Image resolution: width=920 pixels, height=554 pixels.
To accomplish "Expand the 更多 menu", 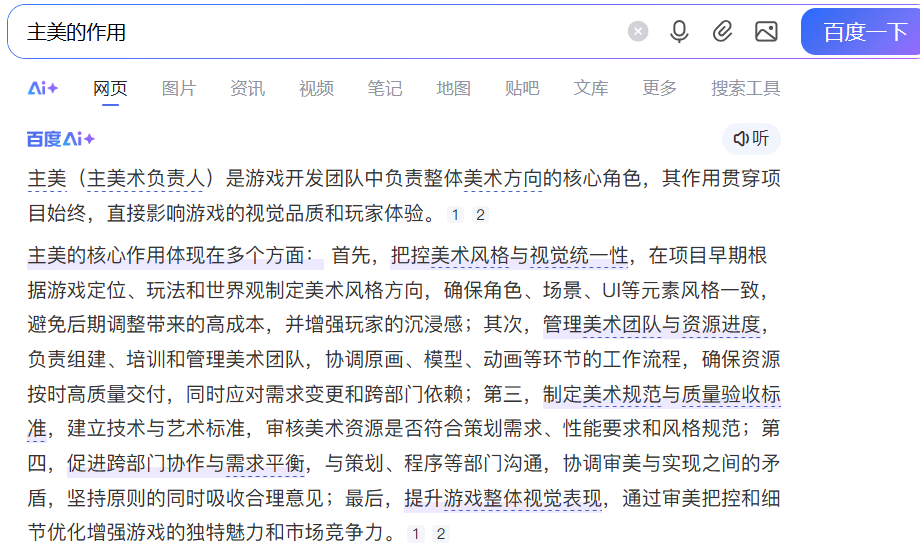I will (x=659, y=88).
